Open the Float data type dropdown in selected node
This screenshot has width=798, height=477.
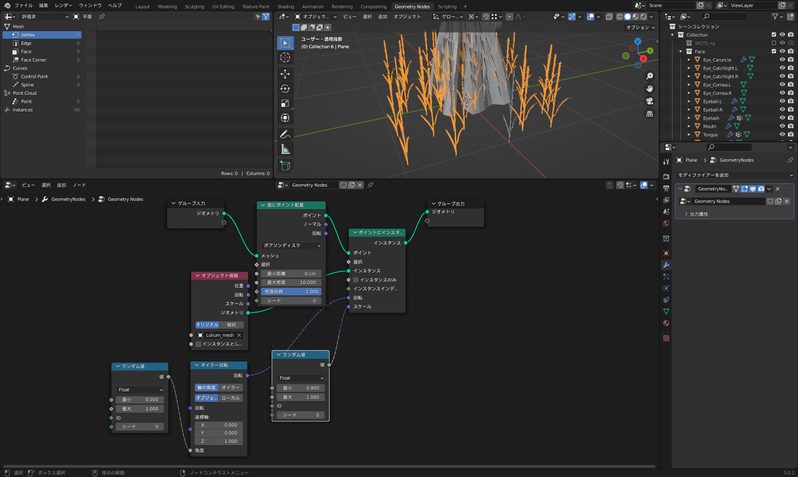[x=300, y=378]
